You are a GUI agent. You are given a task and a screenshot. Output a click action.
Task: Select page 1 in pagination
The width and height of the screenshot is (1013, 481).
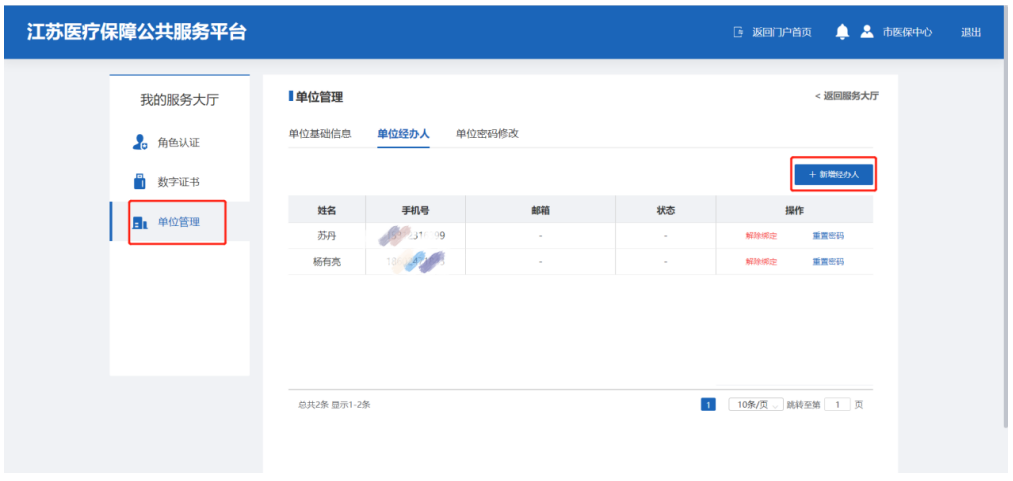tap(708, 405)
